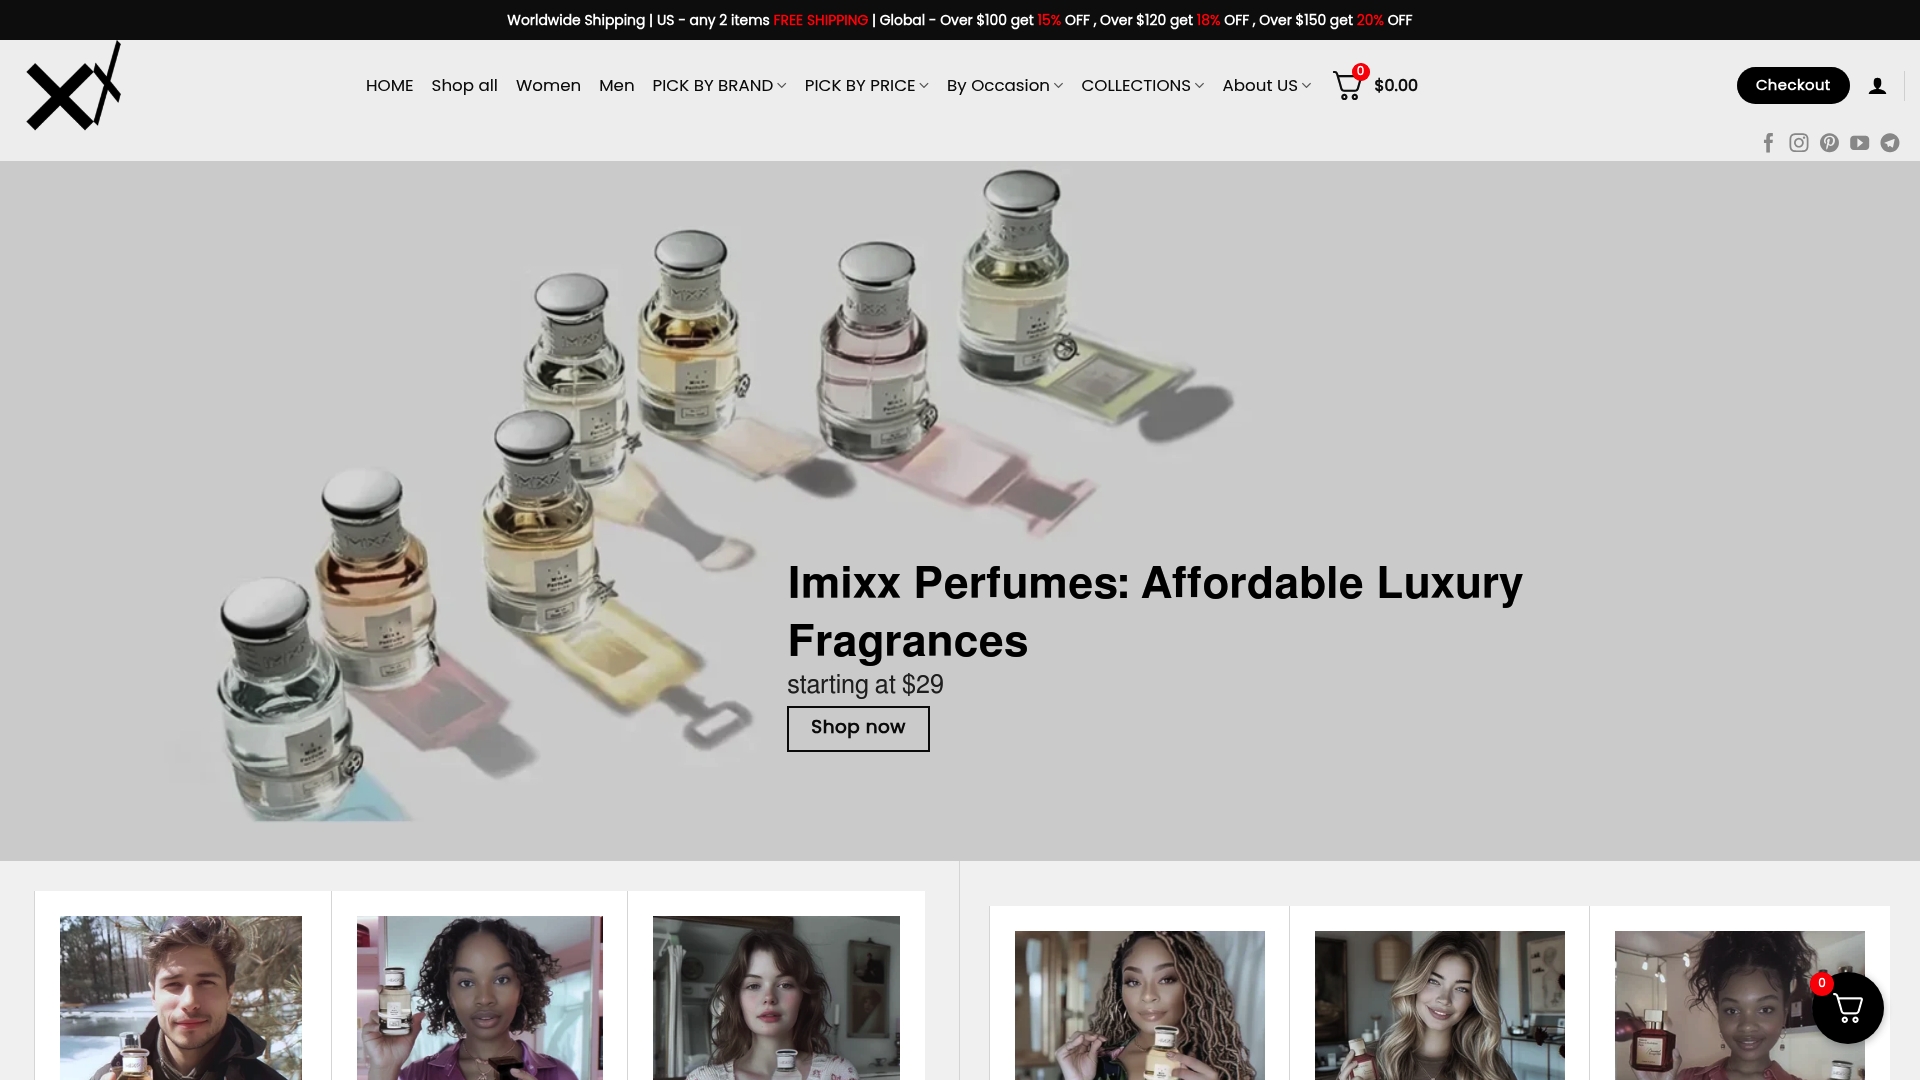Screen dimensions: 1920x1080
Task: Open the YouTube channel icon
Action: click(x=1859, y=143)
